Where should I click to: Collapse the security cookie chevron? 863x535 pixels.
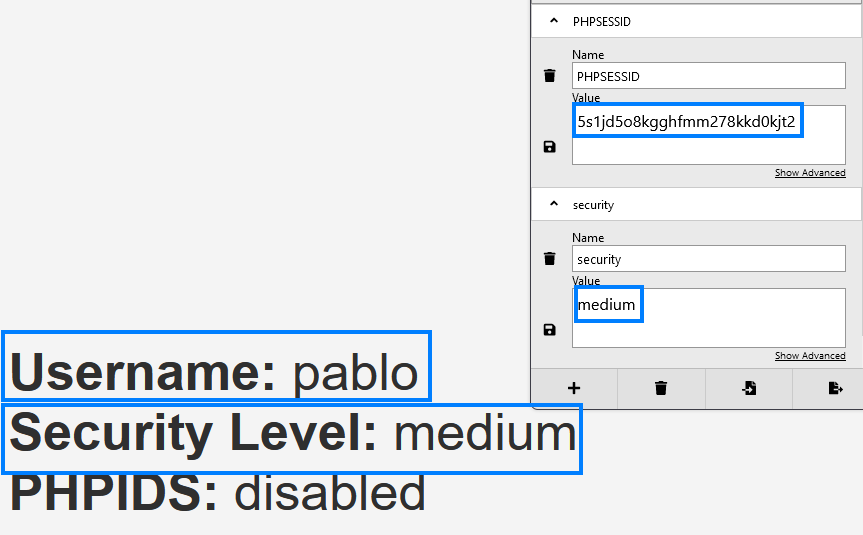pyautogui.click(x=554, y=204)
